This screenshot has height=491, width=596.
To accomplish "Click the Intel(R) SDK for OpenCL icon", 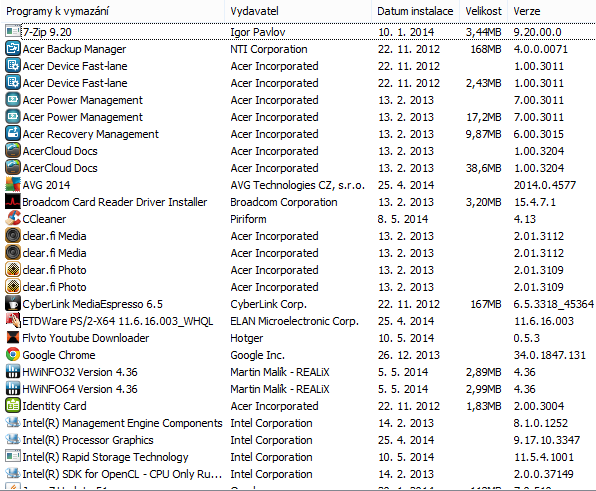I will [x=13, y=473].
